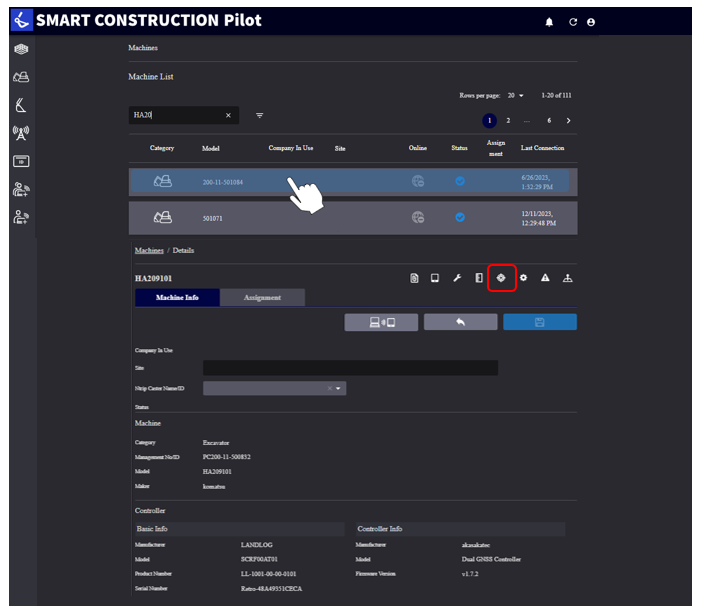Click the 12/11/2023 last connection cell
The image size is (705, 614).
539,218
